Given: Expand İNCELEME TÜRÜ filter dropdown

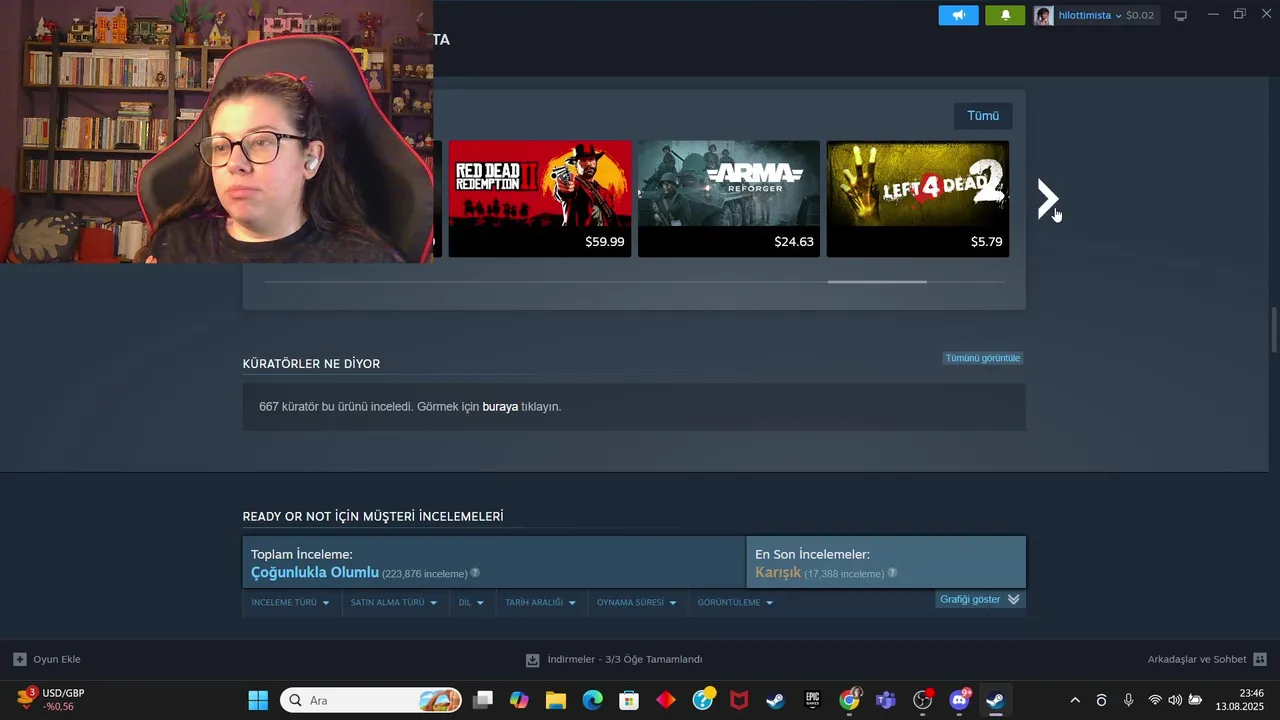Looking at the screenshot, I should tap(290, 603).
